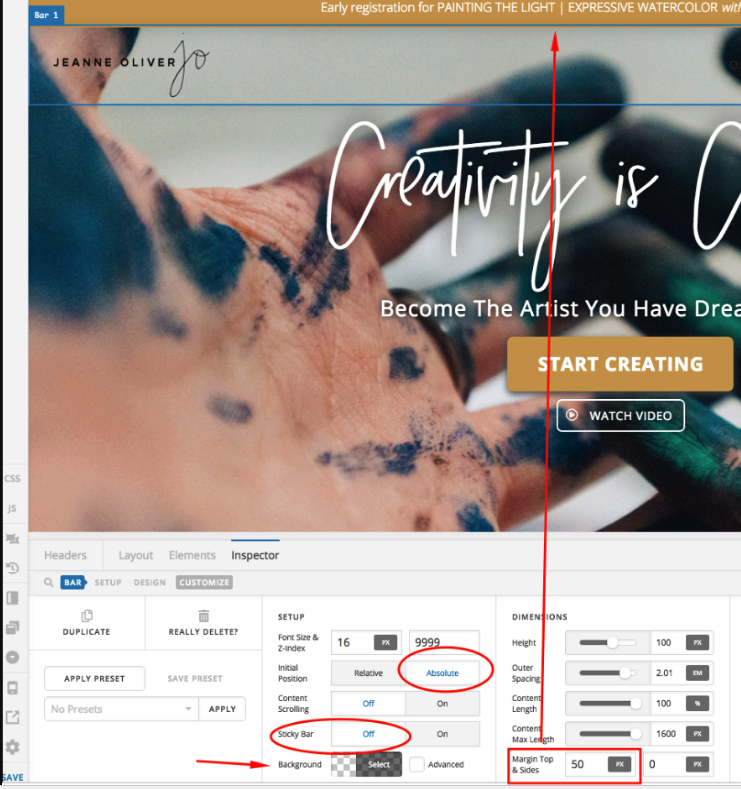Screen dimensions: 741x789
Task: Switch to the Elements tab
Action: point(192,555)
